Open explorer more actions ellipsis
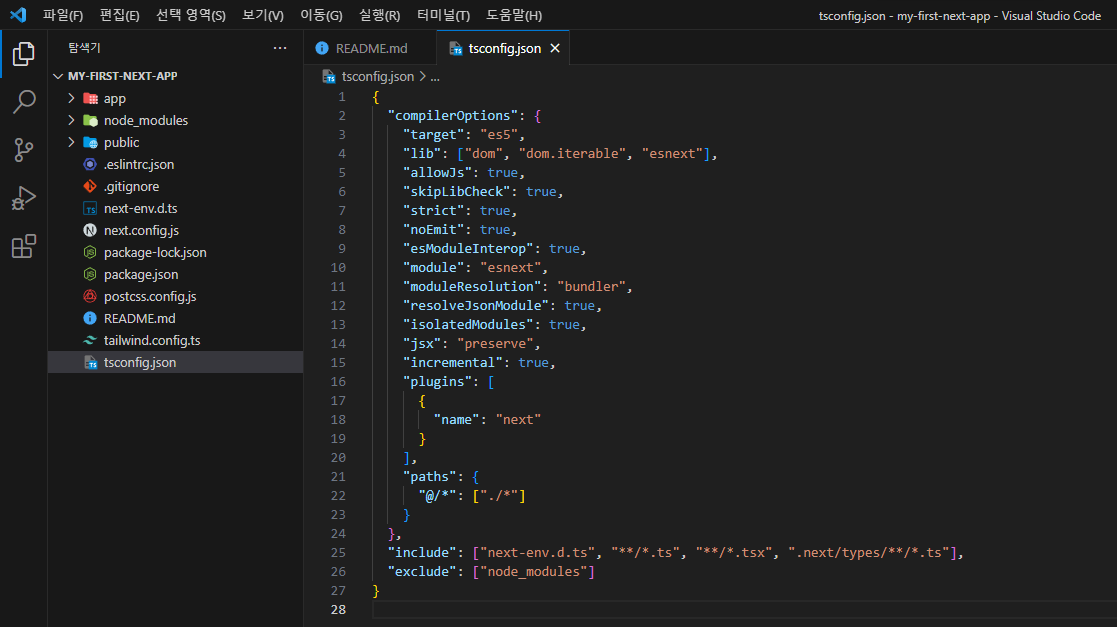 tap(280, 48)
